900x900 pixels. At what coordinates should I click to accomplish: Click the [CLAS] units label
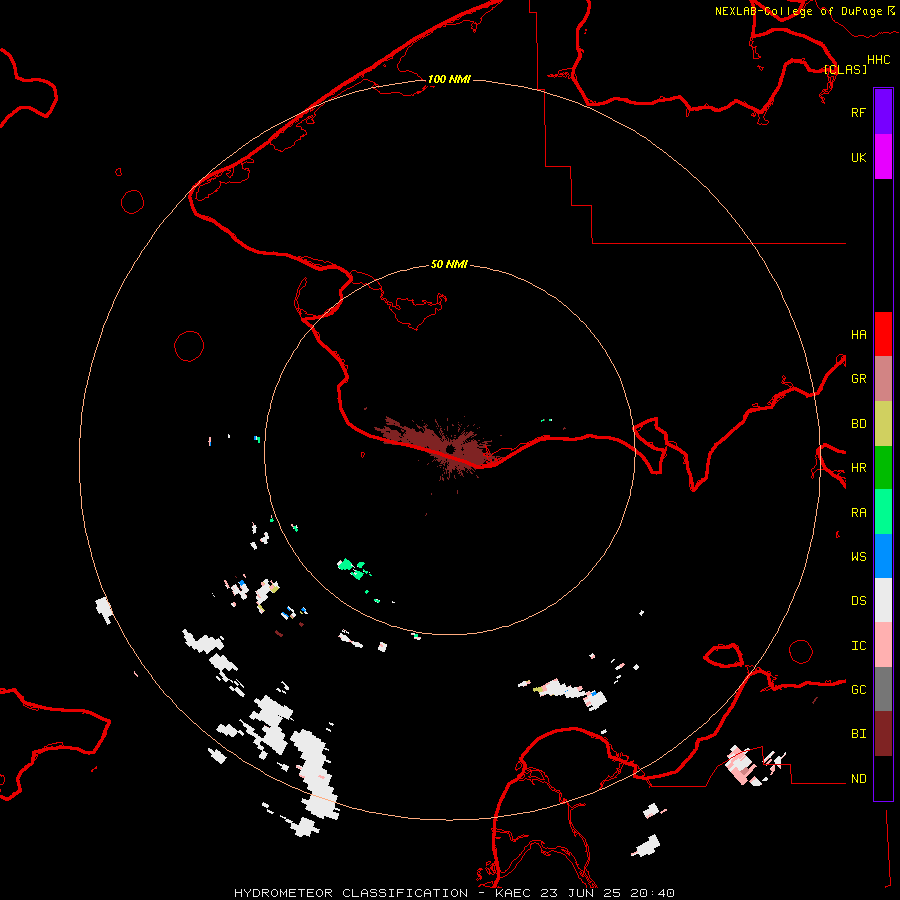pos(845,69)
